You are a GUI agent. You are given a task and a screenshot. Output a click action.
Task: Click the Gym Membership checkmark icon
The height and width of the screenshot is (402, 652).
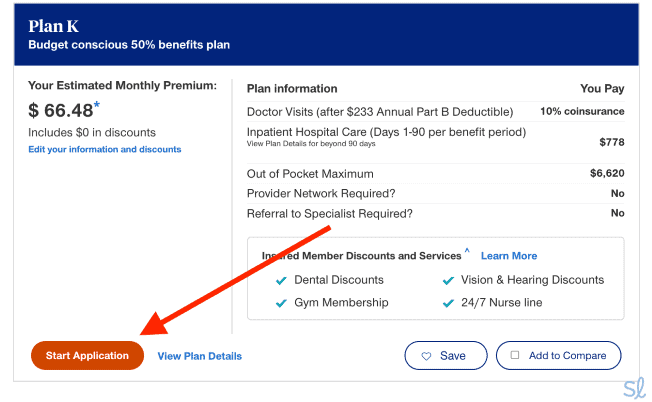281,303
